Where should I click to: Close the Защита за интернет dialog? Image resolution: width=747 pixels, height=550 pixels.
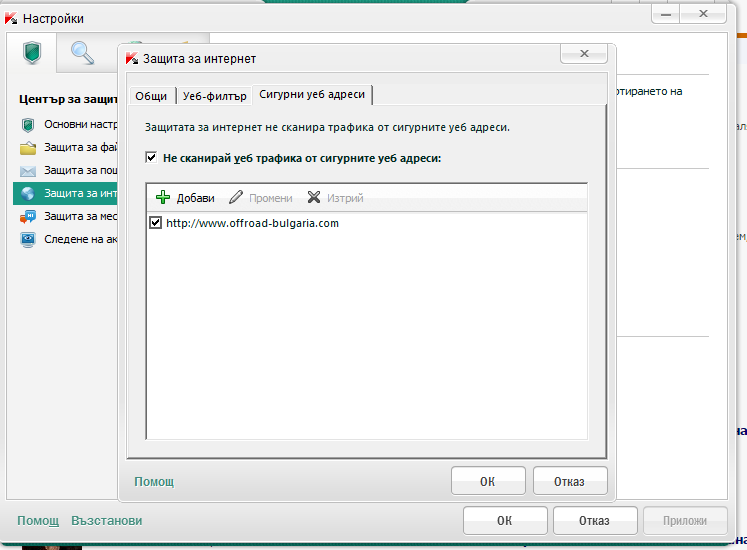click(584, 53)
